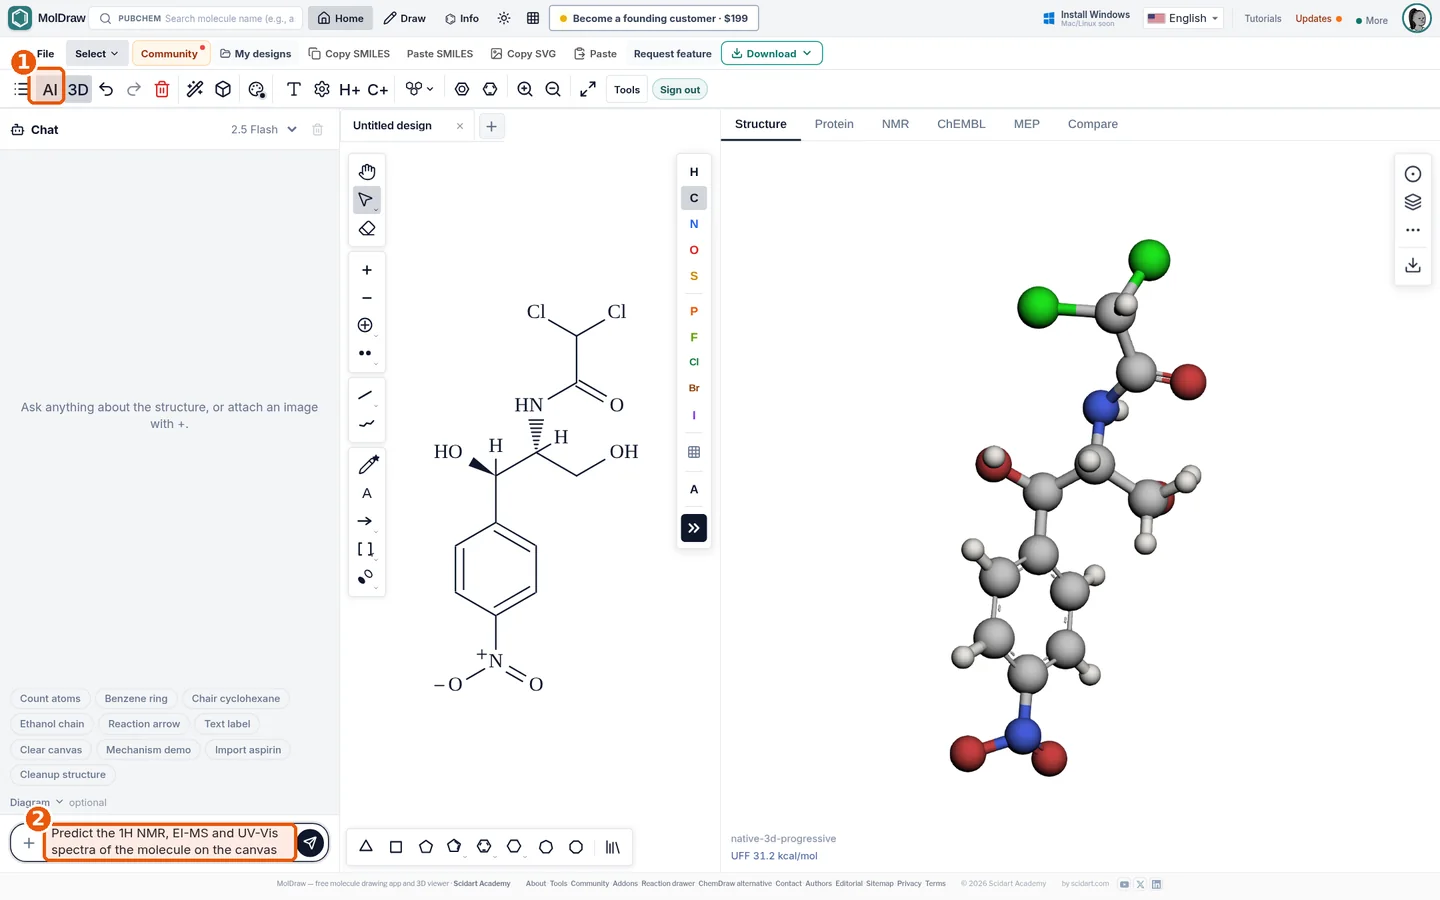This screenshot has height=900, width=1440.
Task: Click the 3D viewer download icon
Action: click(x=1413, y=265)
